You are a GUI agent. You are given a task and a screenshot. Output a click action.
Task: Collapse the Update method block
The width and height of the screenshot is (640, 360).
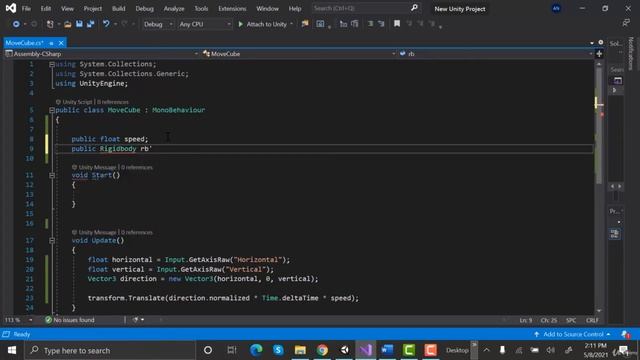(x=52, y=240)
